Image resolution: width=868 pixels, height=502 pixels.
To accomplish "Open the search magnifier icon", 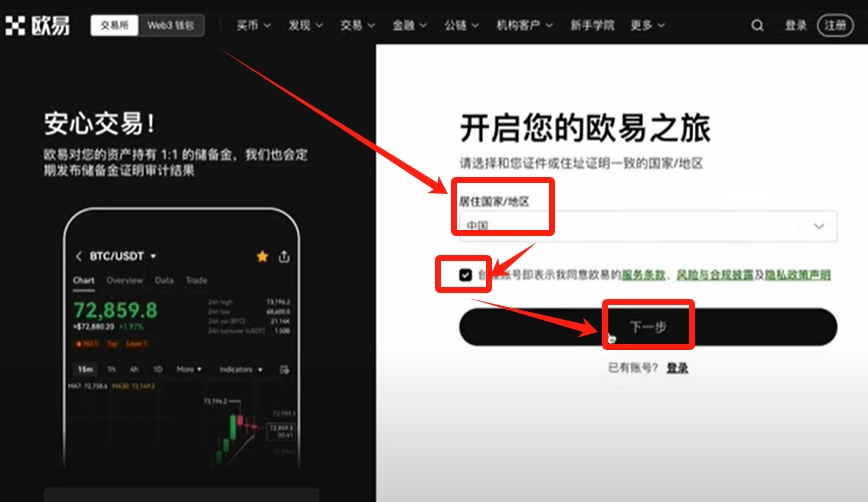I will (x=757, y=26).
